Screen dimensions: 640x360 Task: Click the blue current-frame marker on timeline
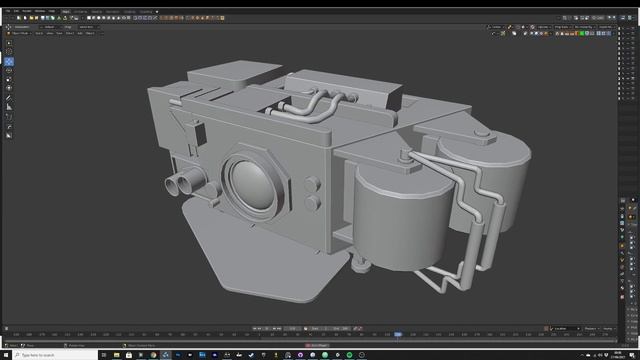coord(398,334)
